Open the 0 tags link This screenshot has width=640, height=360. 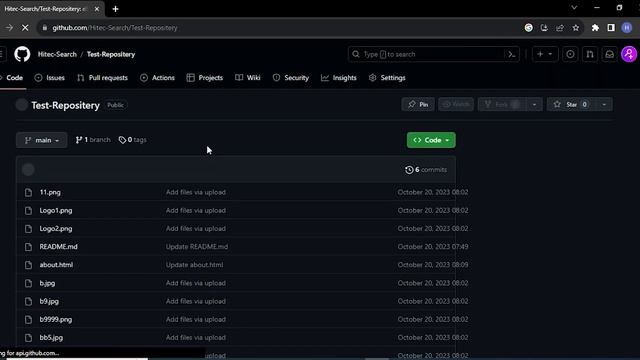coord(133,140)
